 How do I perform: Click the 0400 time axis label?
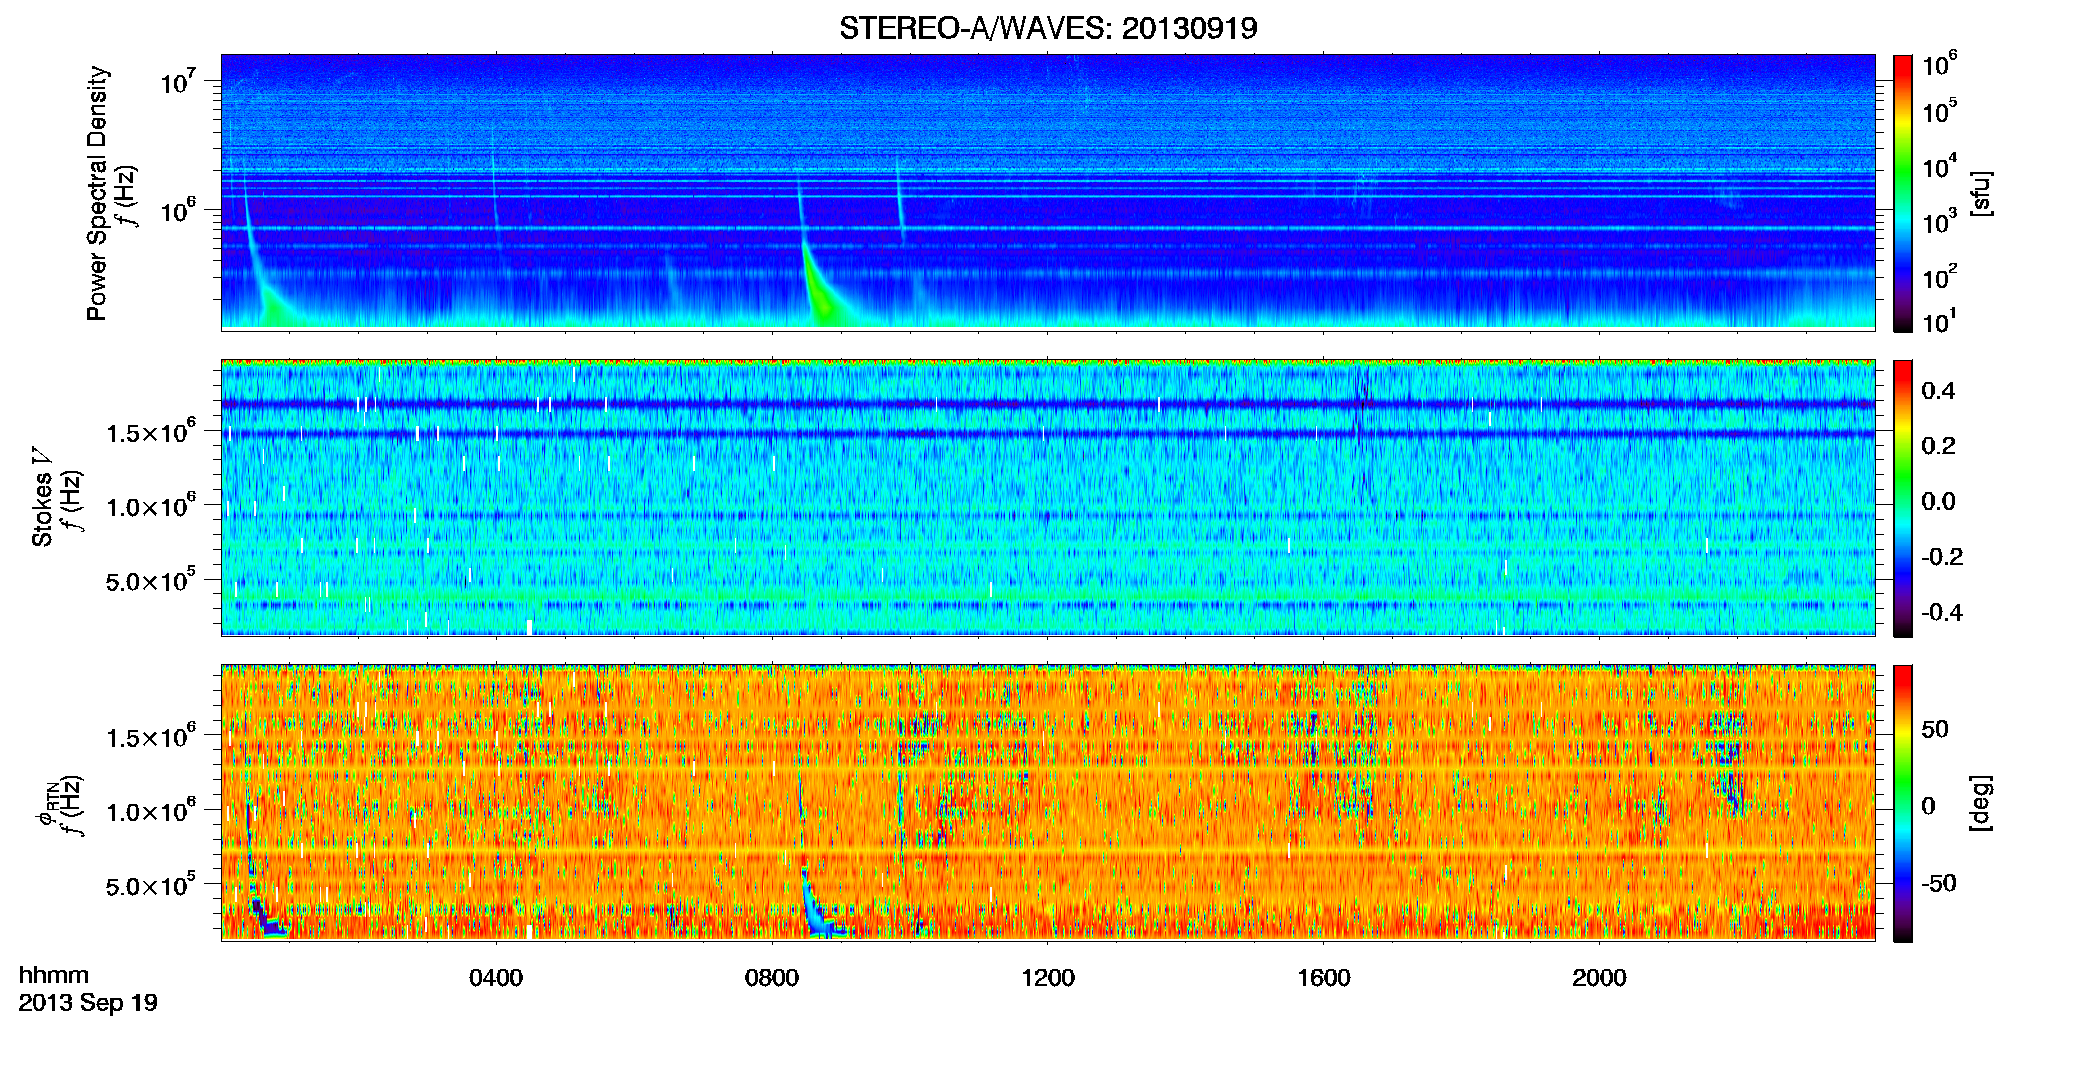click(x=496, y=978)
